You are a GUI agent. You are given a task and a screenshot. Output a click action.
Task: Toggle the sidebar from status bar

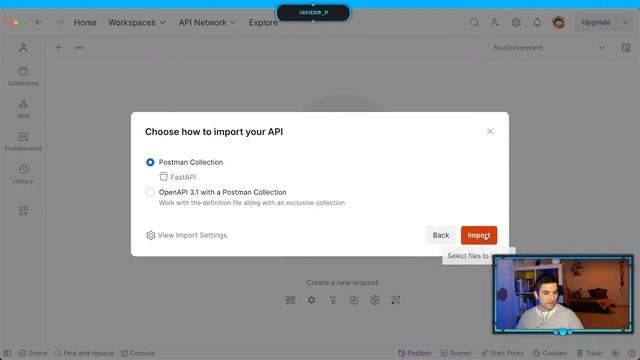tap(7, 353)
